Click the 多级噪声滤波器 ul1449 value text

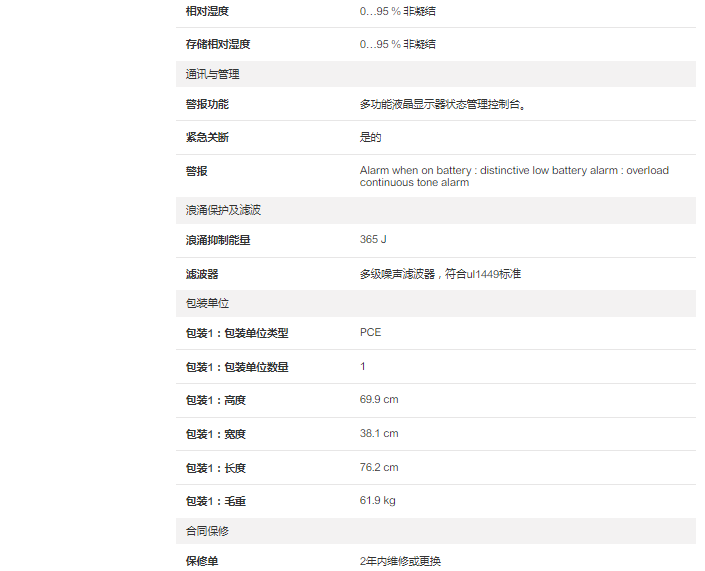pyautogui.click(x=440, y=273)
